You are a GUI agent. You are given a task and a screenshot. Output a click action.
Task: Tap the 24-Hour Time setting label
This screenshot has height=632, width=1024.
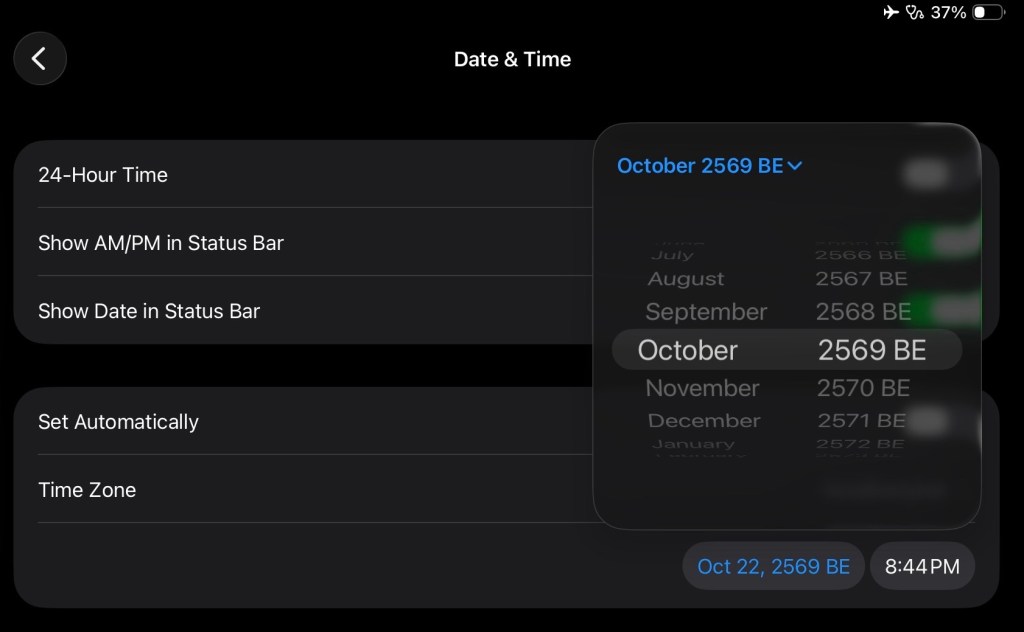[103, 175]
